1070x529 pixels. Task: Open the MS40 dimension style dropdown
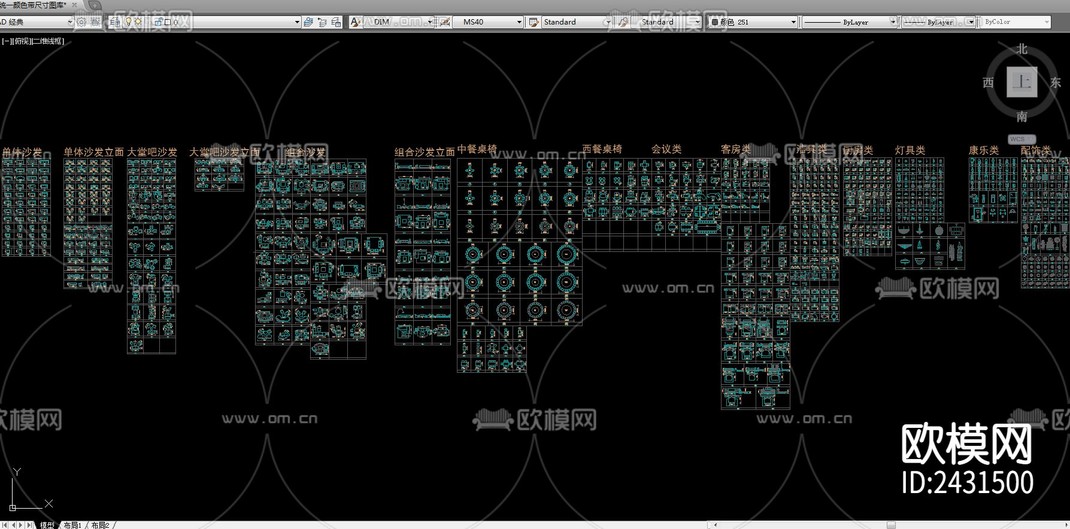tap(488, 22)
